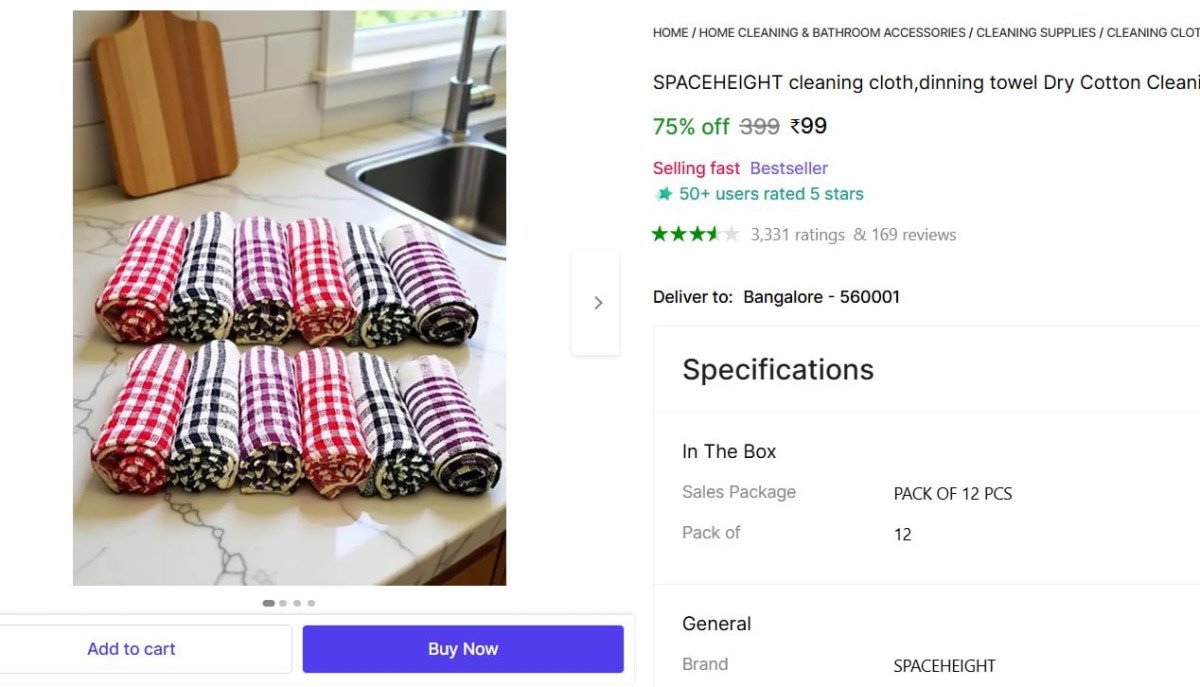The width and height of the screenshot is (1200, 687).
Task: Click the Bestseller badge
Action: pyautogui.click(x=789, y=168)
